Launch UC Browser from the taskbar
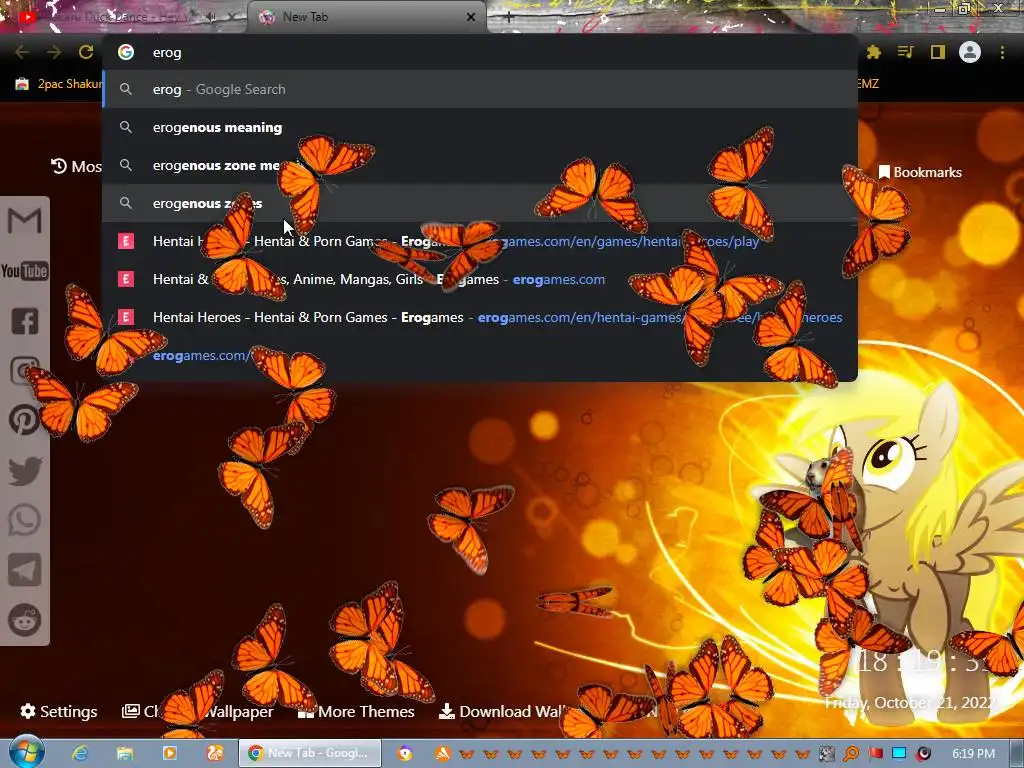1024x768 pixels. coord(215,753)
